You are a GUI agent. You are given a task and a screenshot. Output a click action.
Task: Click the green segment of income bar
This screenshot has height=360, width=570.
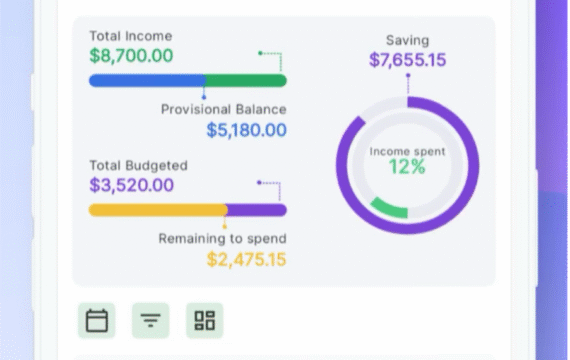(x=246, y=80)
